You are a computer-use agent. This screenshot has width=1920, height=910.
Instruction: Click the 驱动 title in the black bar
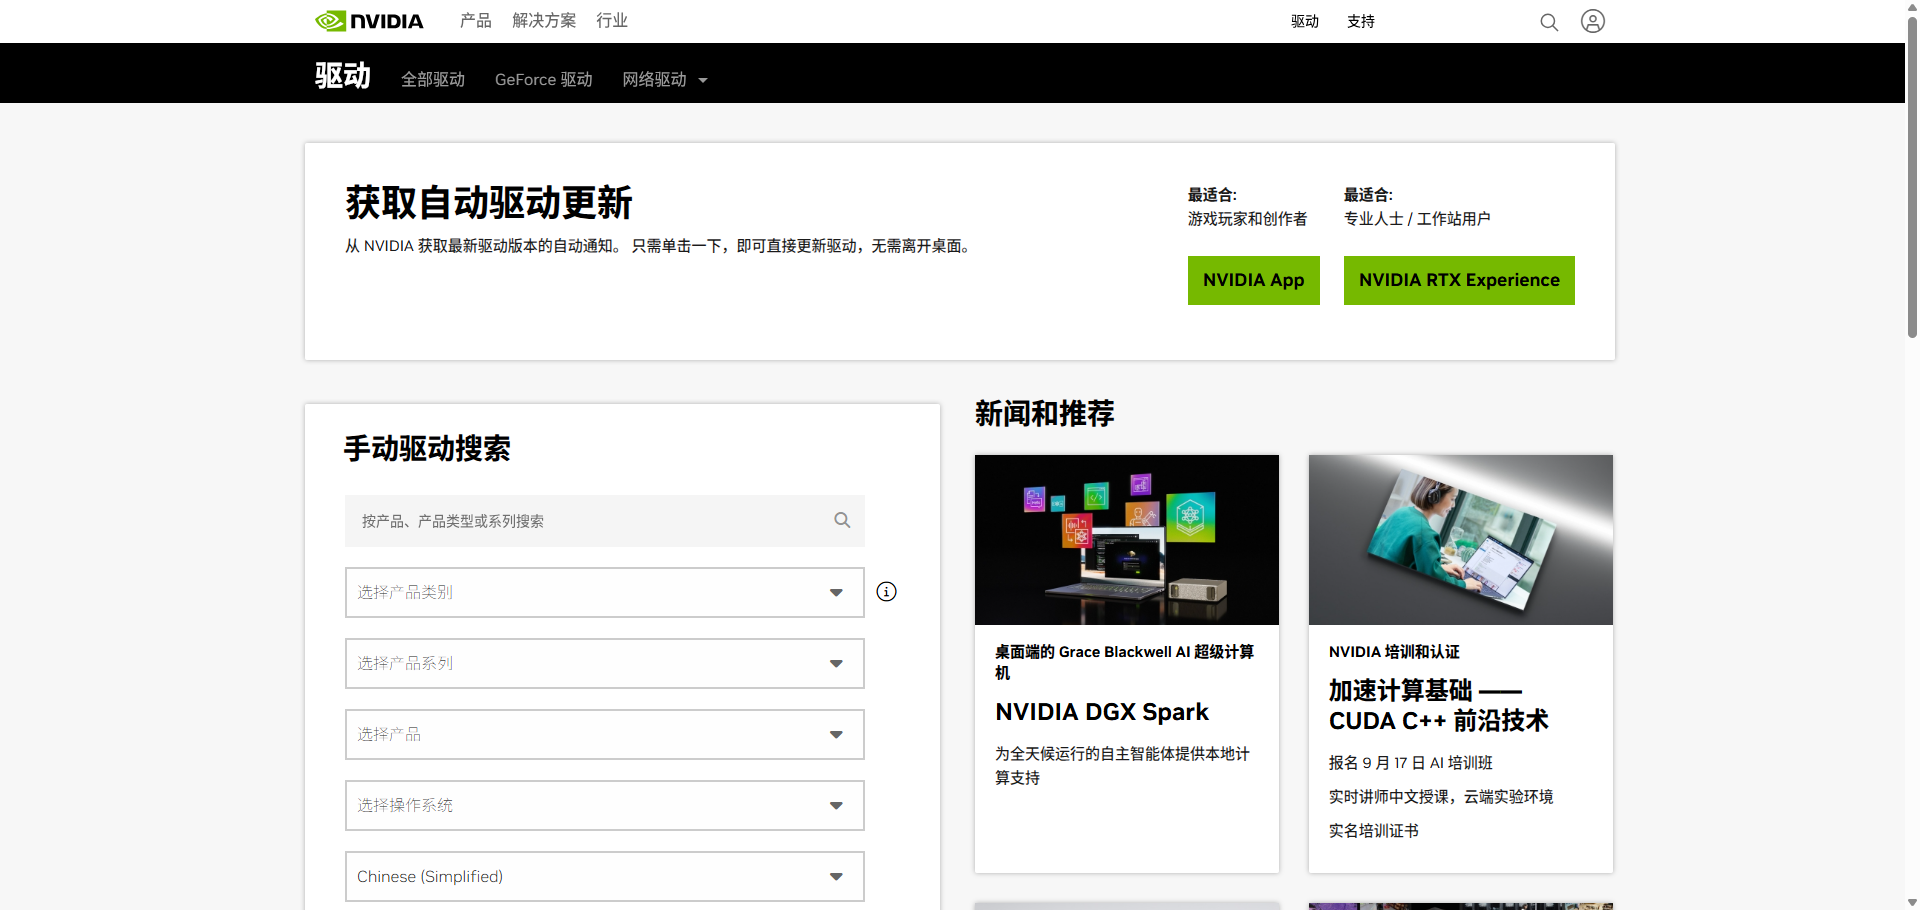(x=343, y=75)
